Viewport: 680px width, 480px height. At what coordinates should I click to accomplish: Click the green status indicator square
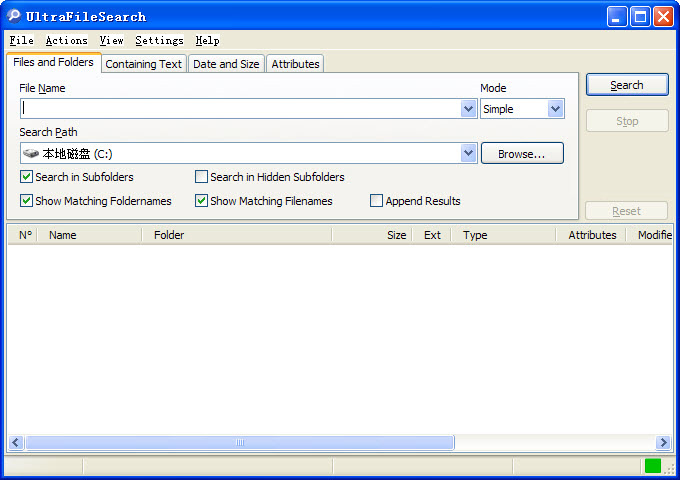[x=653, y=466]
